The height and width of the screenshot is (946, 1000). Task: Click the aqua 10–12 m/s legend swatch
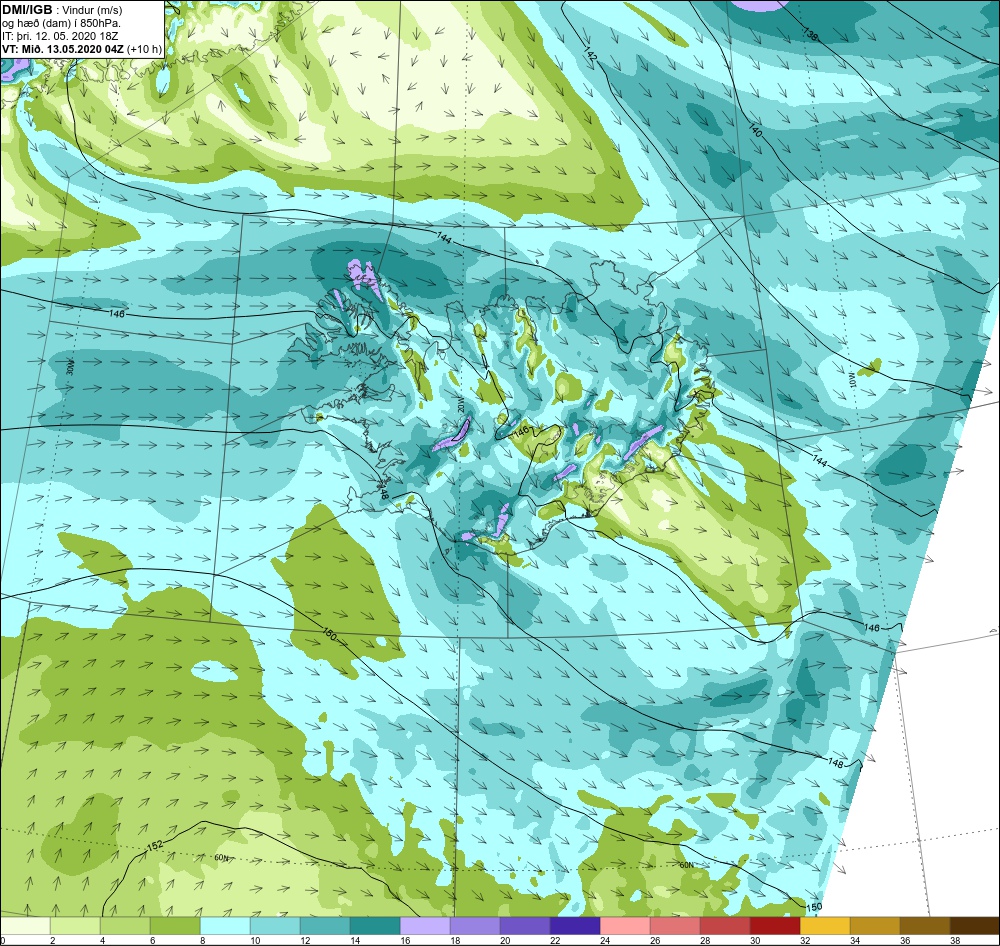coord(275,926)
